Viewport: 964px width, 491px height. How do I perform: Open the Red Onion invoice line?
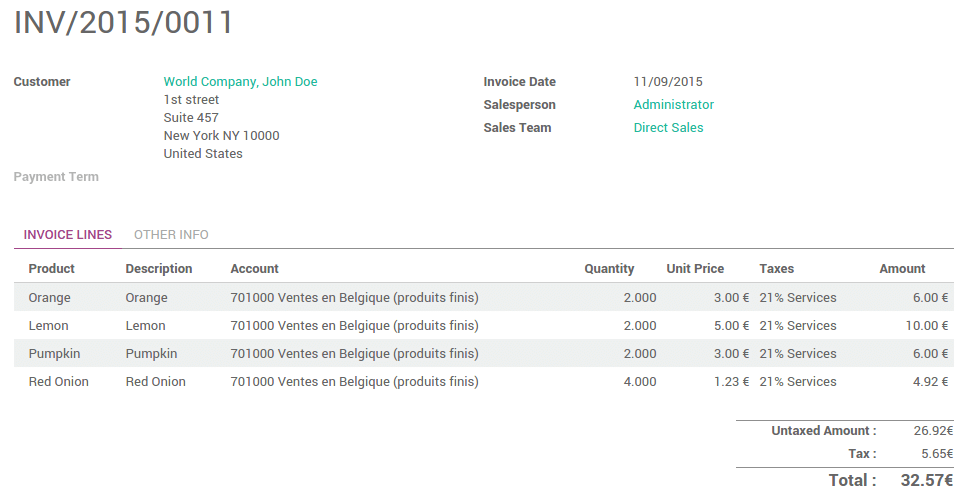click(x=58, y=382)
